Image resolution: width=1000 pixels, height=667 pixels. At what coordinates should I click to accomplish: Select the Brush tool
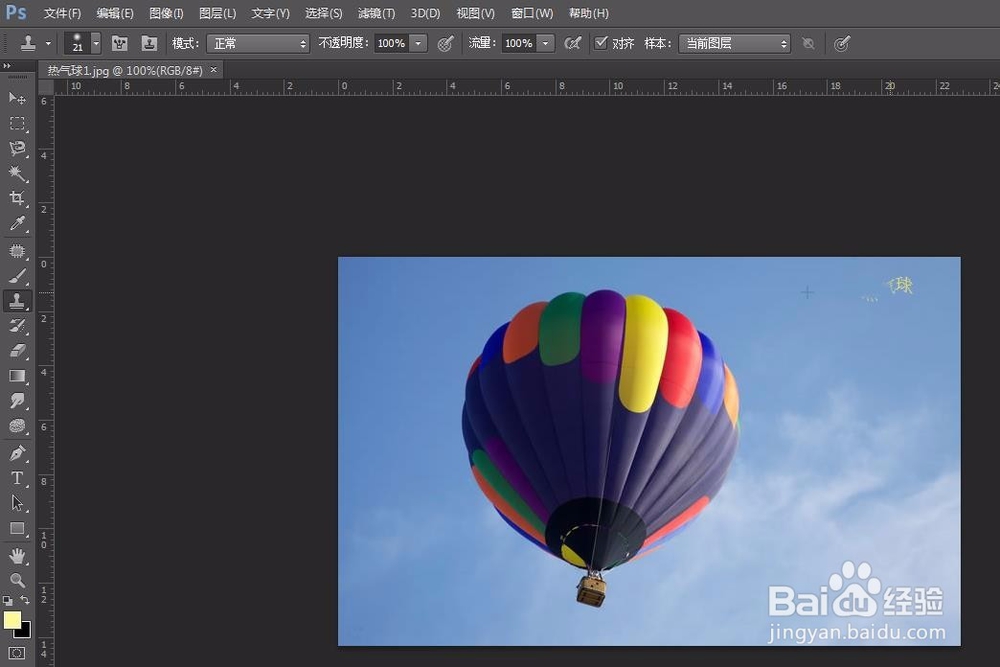tap(17, 276)
